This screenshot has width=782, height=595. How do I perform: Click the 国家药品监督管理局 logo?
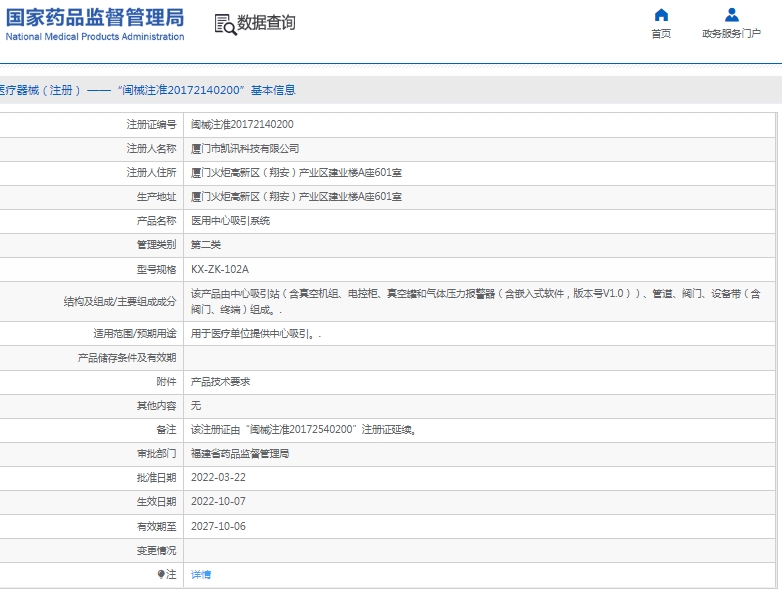tap(95, 17)
